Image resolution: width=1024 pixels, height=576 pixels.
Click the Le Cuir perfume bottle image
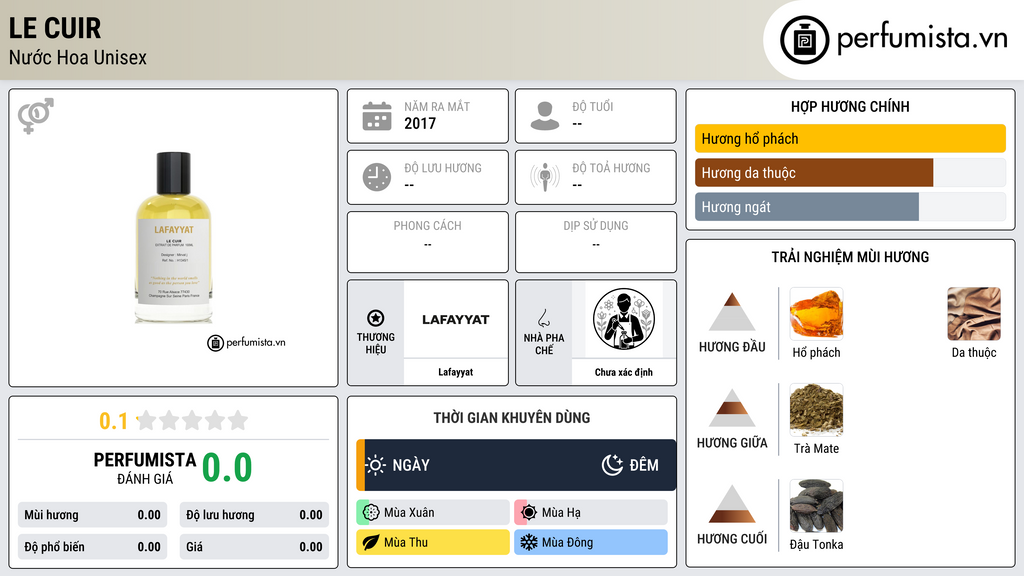pyautogui.click(x=174, y=237)
